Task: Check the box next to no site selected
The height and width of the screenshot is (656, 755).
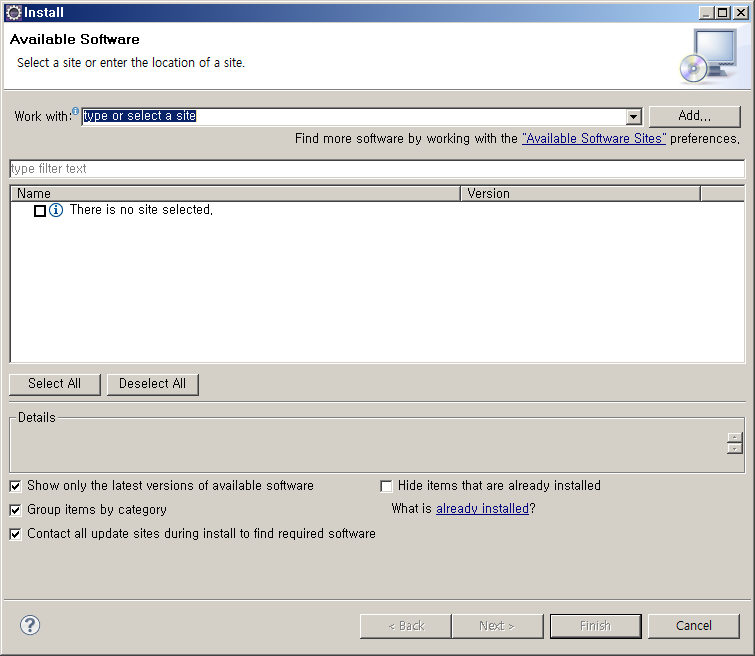Action: [x=40, y=211]
